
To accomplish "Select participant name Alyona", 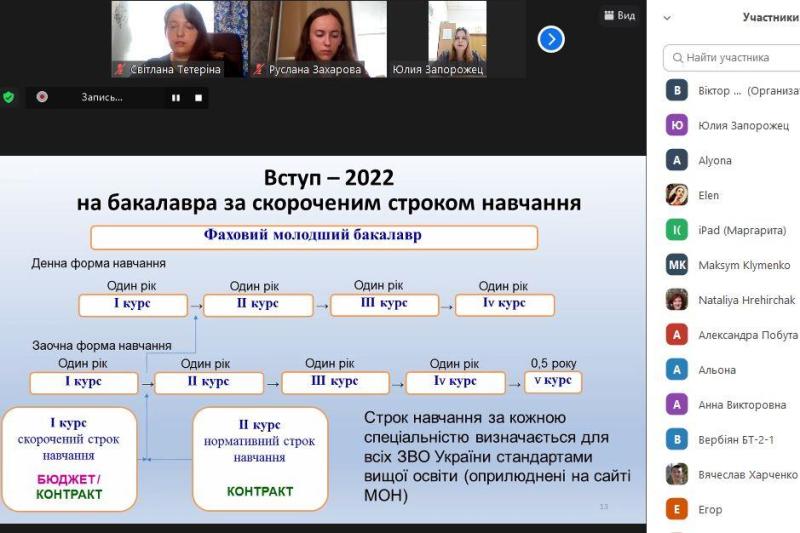I will coord(715,161).
